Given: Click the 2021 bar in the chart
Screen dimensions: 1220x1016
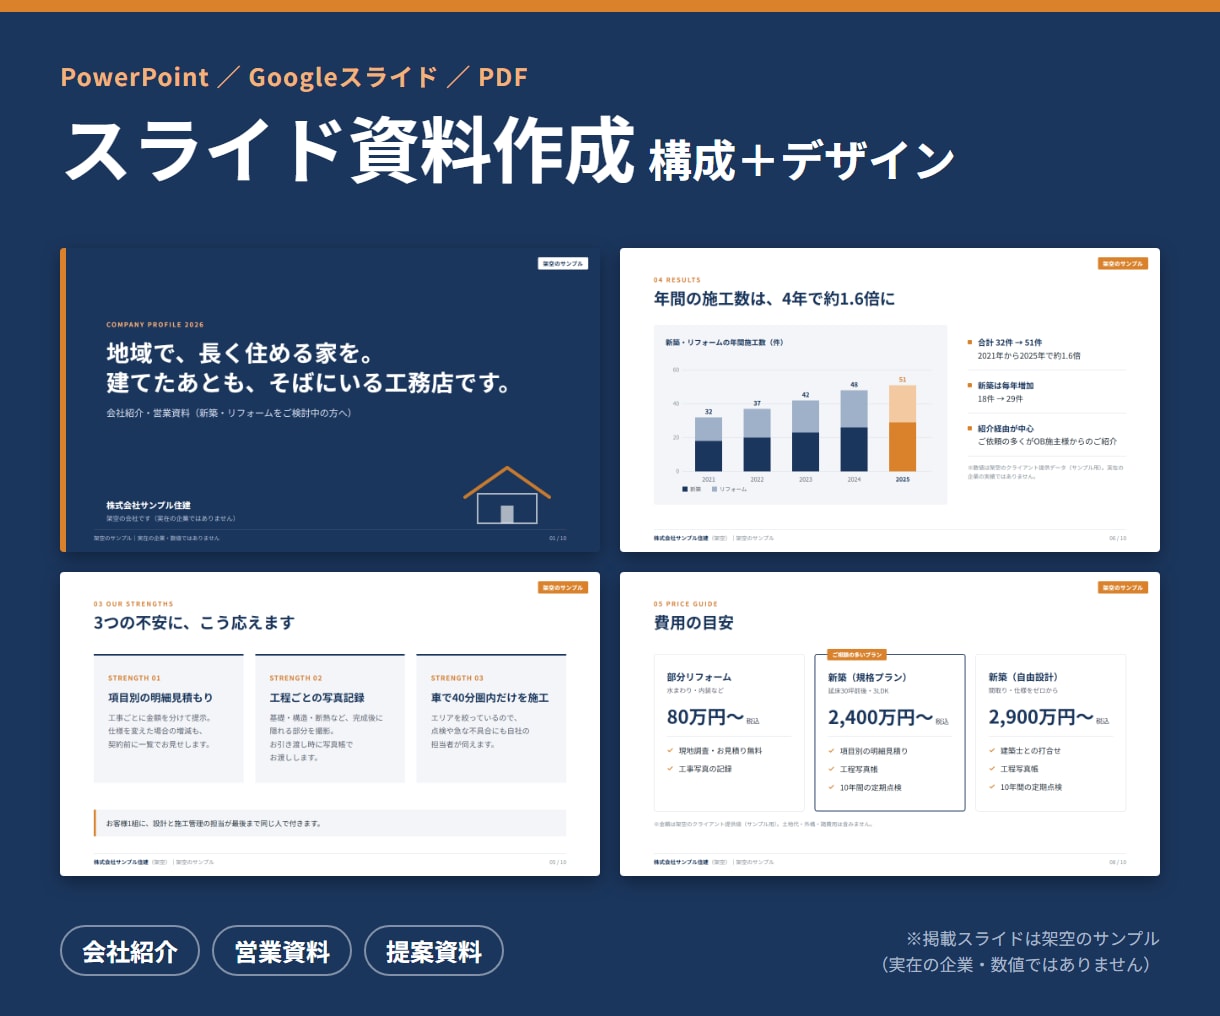Looking at the screenshot, I should (708, 444).
